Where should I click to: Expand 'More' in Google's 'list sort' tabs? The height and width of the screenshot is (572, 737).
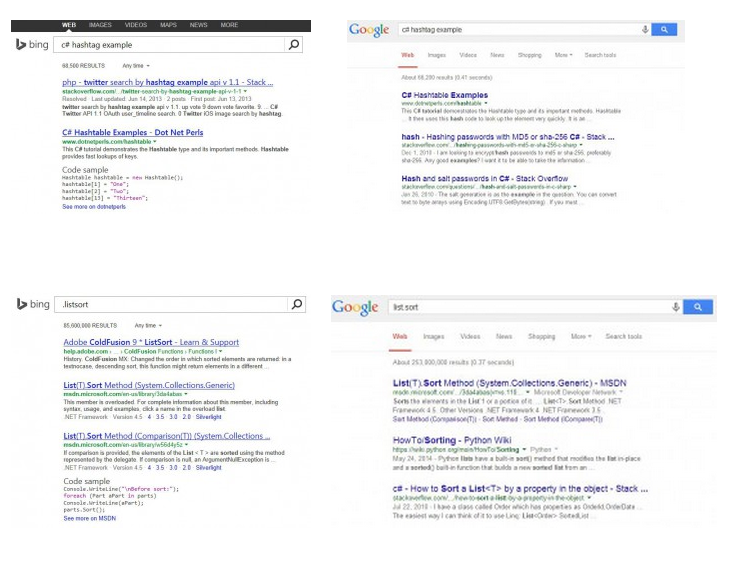coord(581,337)
